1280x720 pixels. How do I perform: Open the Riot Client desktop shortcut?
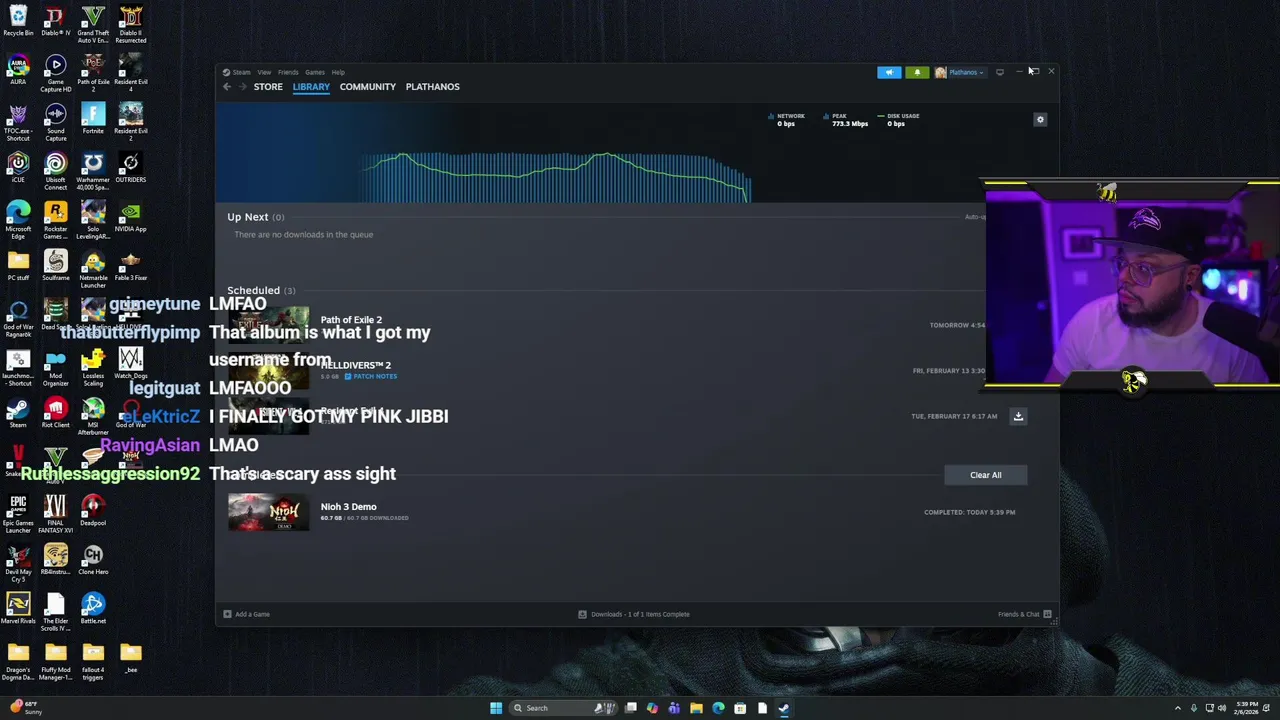pyautogui.click(x=55, y=414)
